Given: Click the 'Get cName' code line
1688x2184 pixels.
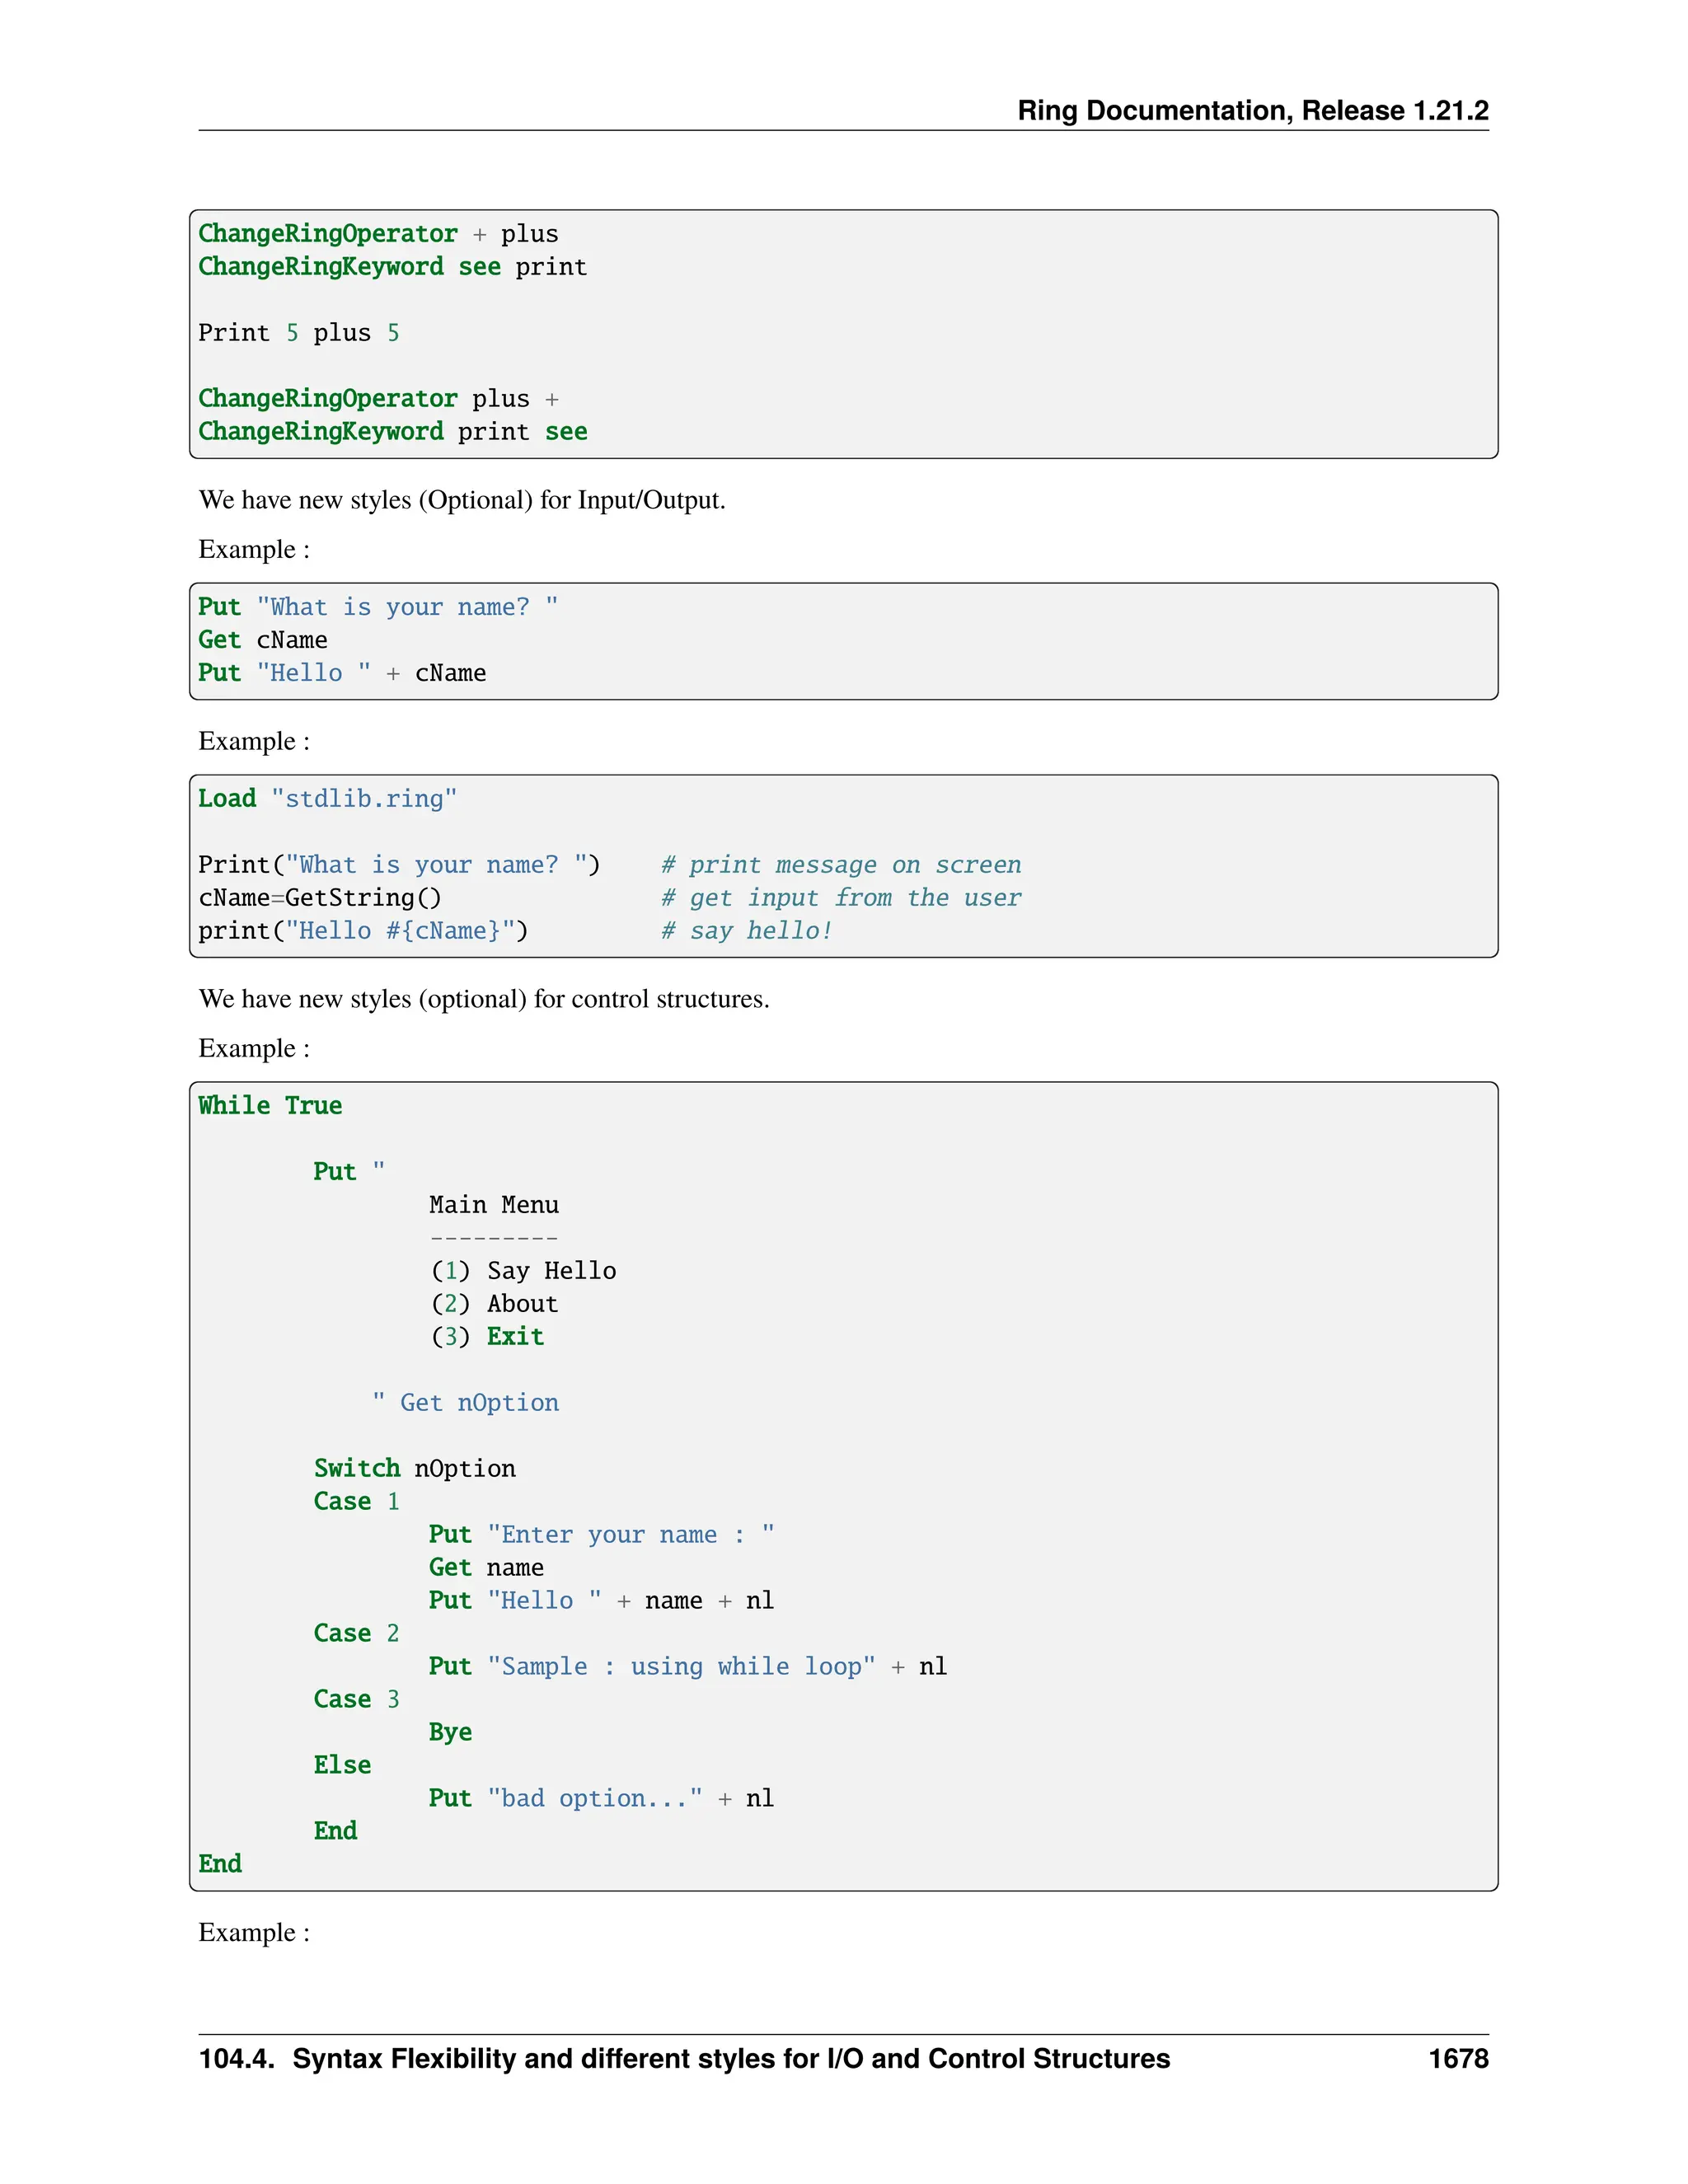Looking at the screenshot, I should pos(262,640).
